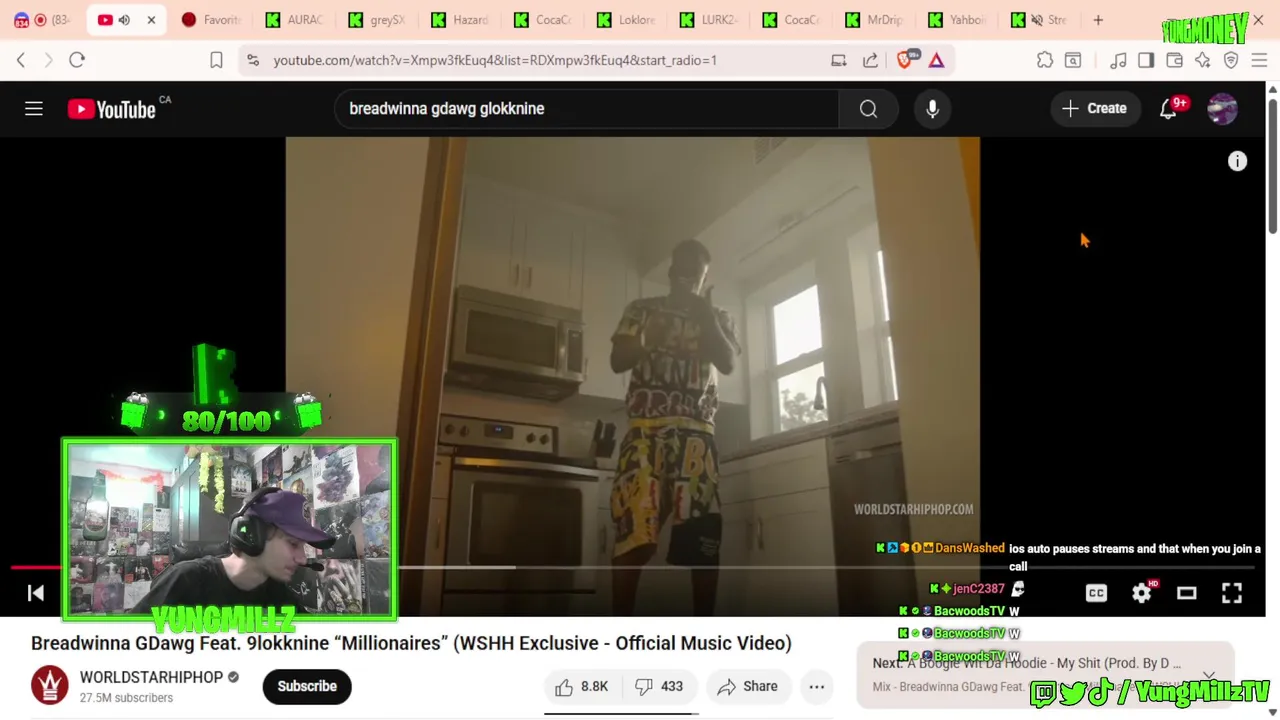Skip to the previous video

coord(35,593)
